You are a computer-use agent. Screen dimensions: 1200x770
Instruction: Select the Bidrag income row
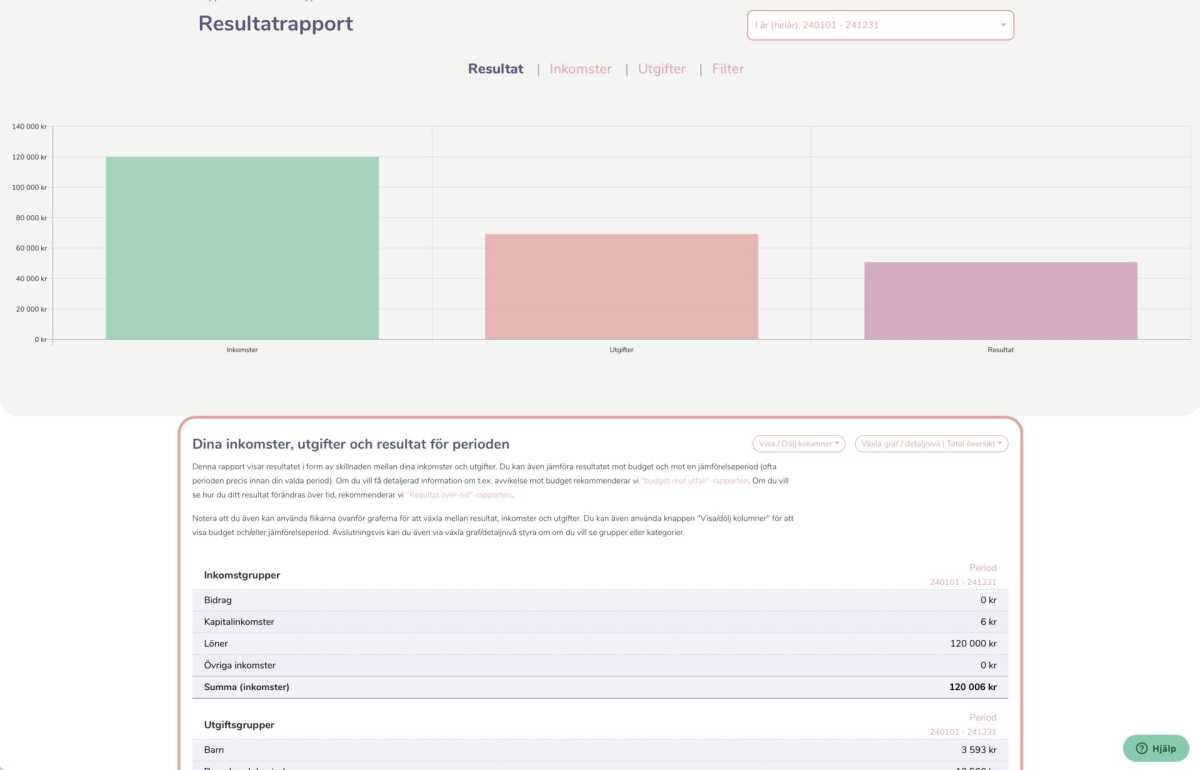[x=600, y=600]
